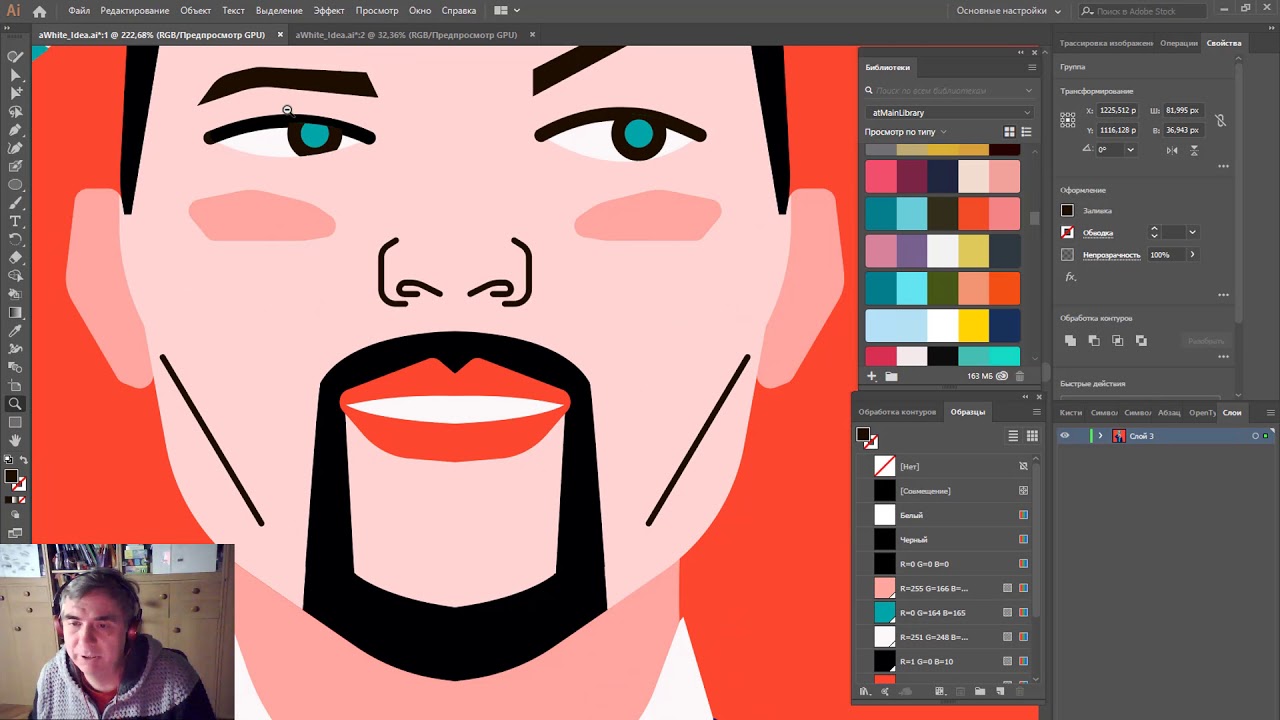Apply the Unite pathfinder shape mode
This screenshot has height=720, width=1280.
click(1070, 341)
